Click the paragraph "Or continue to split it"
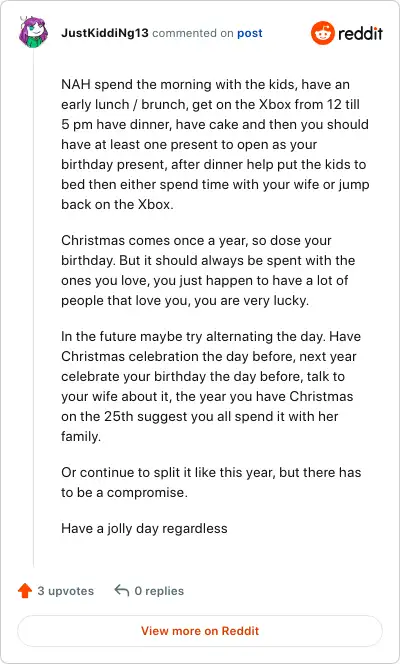Screen dimensions: 400x664 tap(211, 482)
